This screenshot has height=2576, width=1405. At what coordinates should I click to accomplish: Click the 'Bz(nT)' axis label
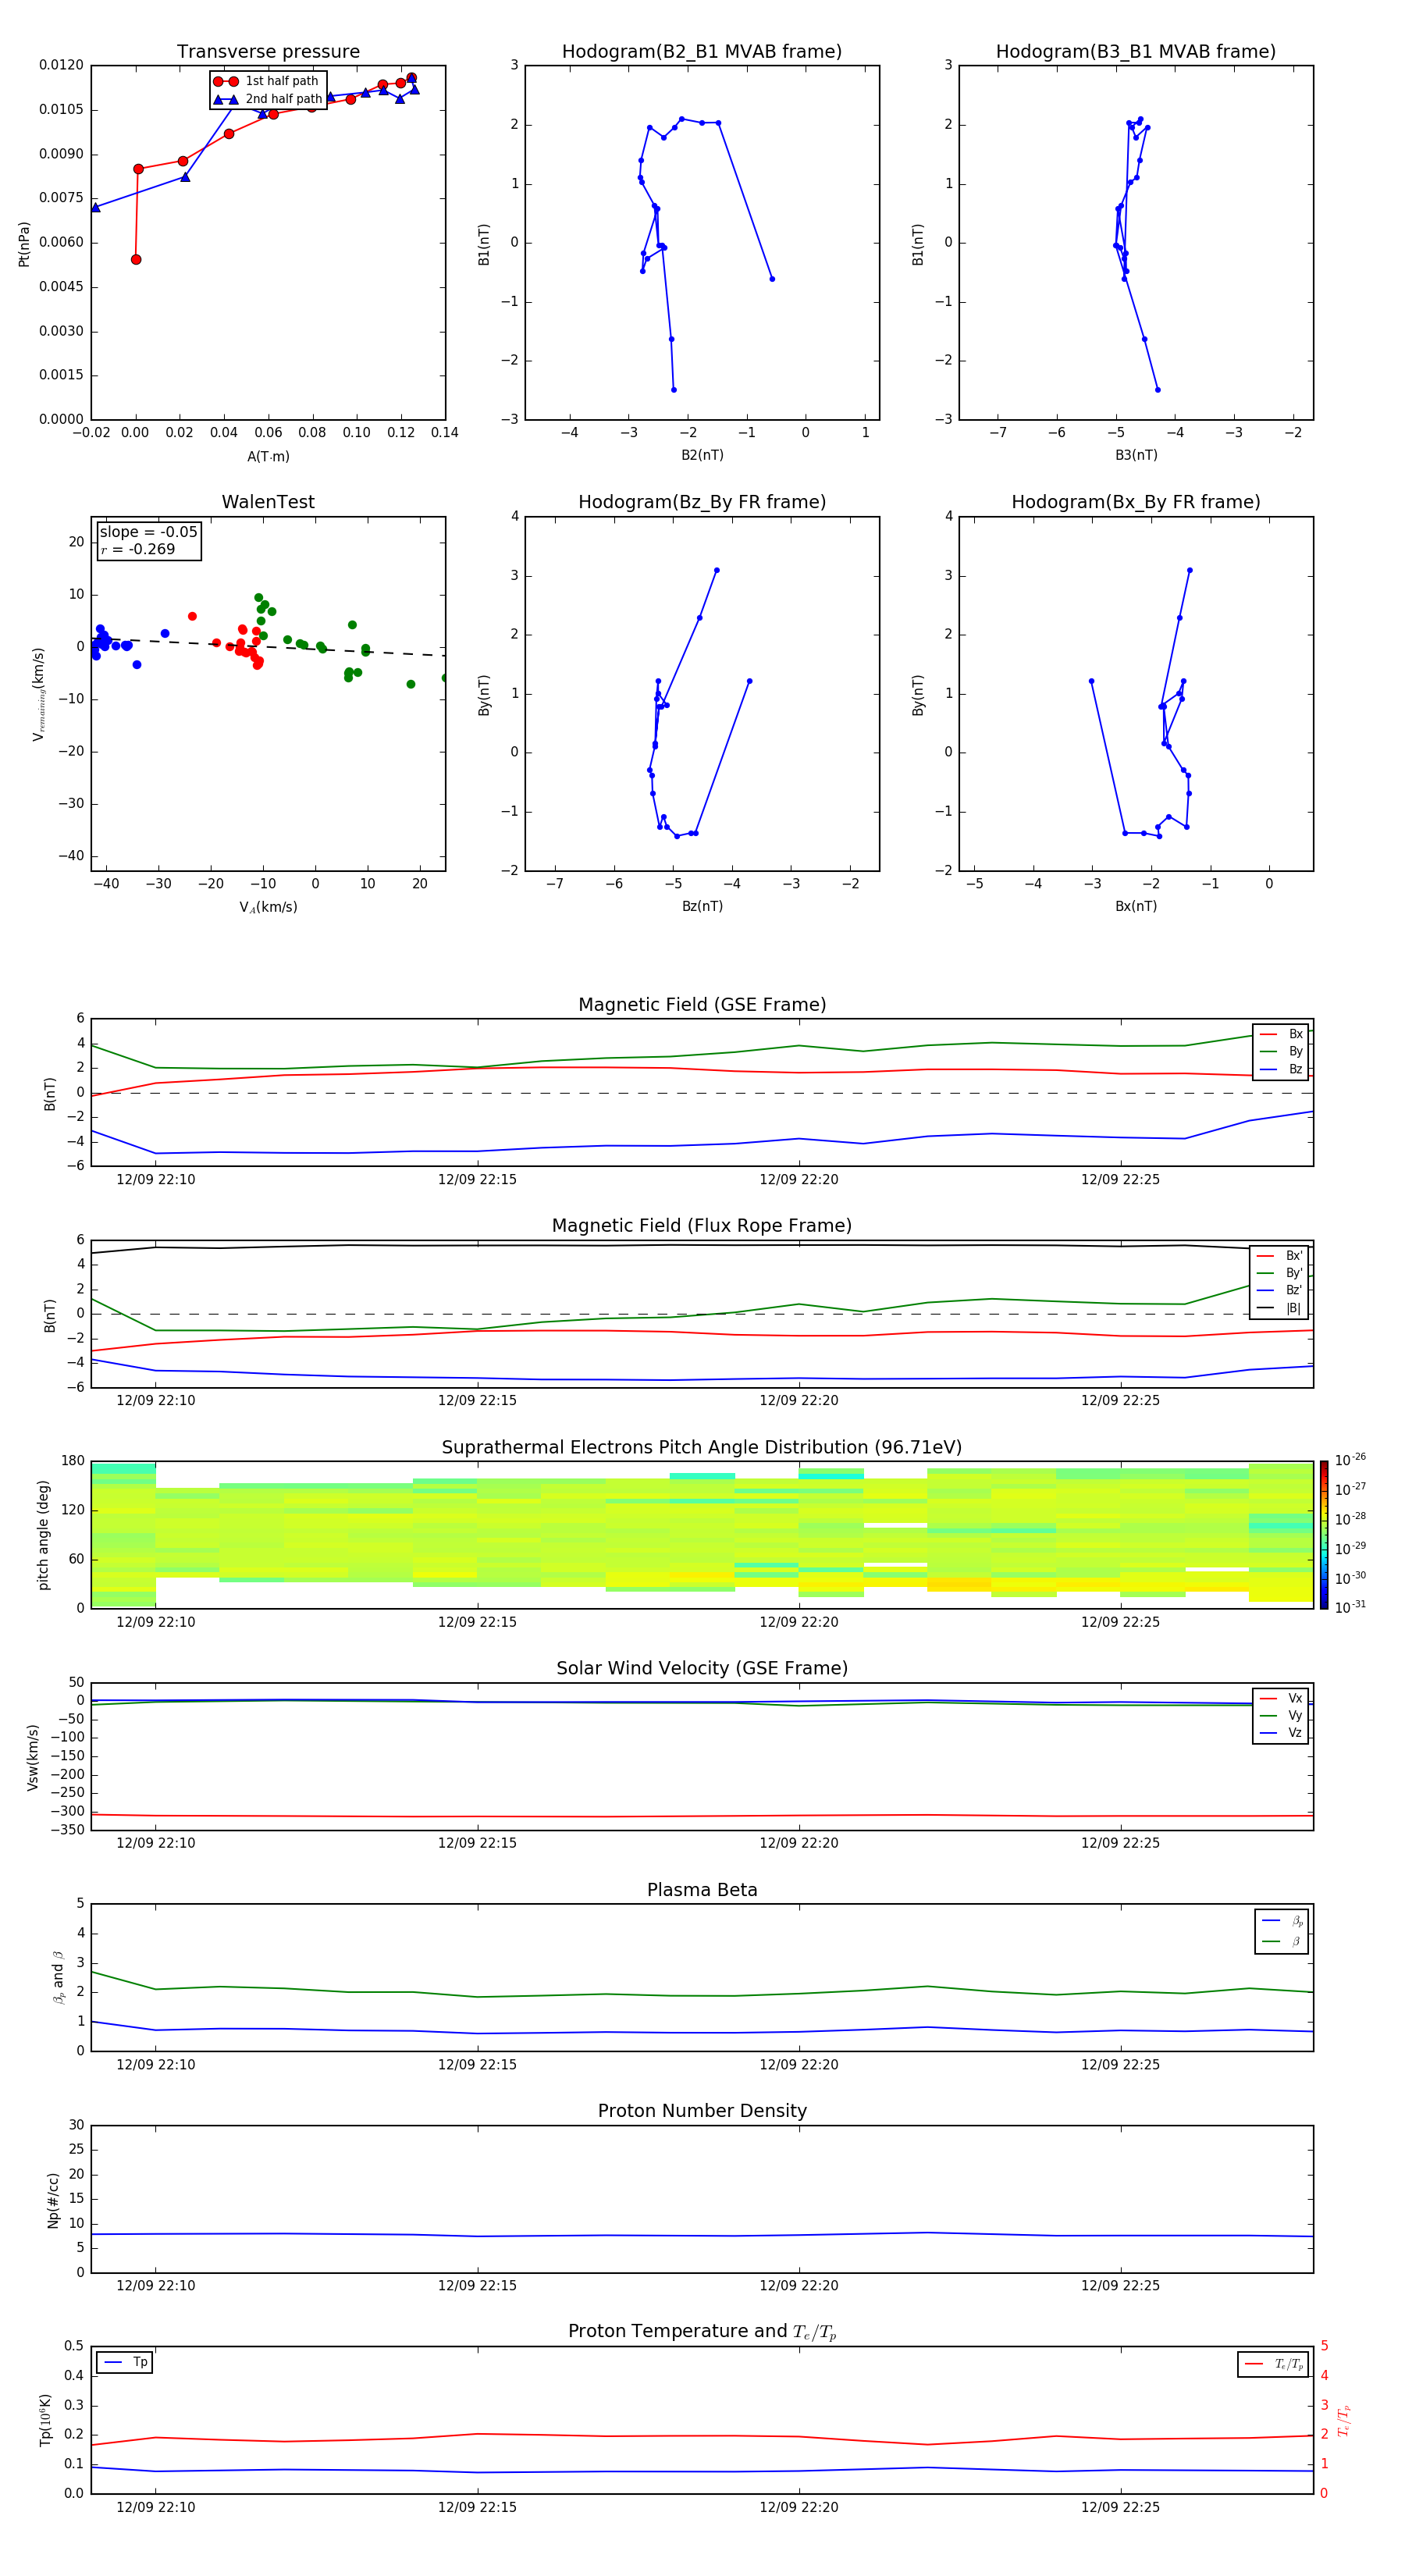702,906
